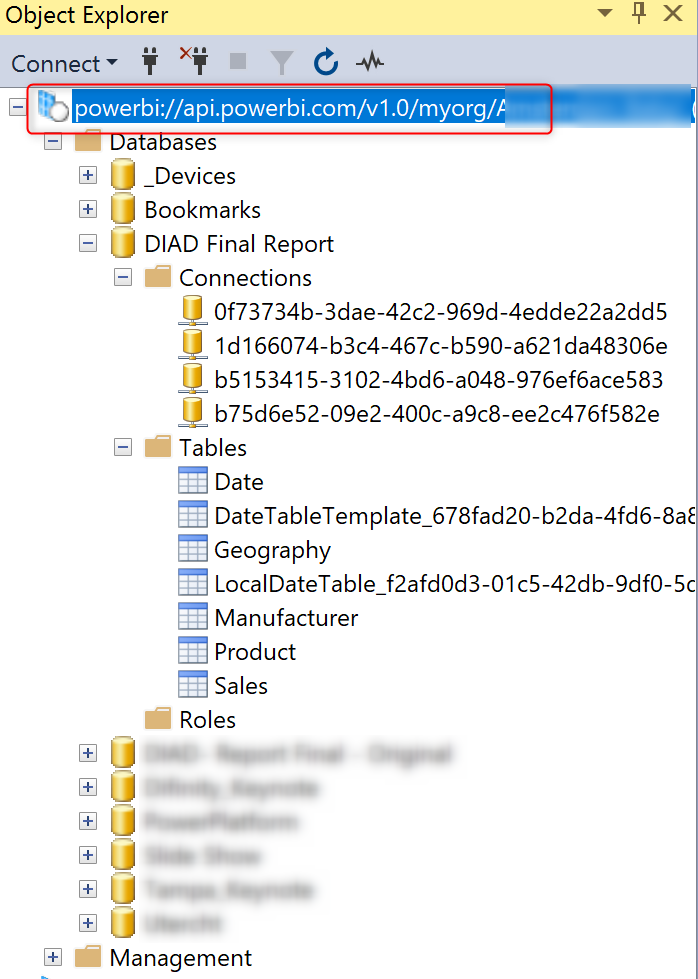This screenshot has width=698, height=979.
Task: Click the Connect Object Explorer plug icon
Action: click(152, 62)
